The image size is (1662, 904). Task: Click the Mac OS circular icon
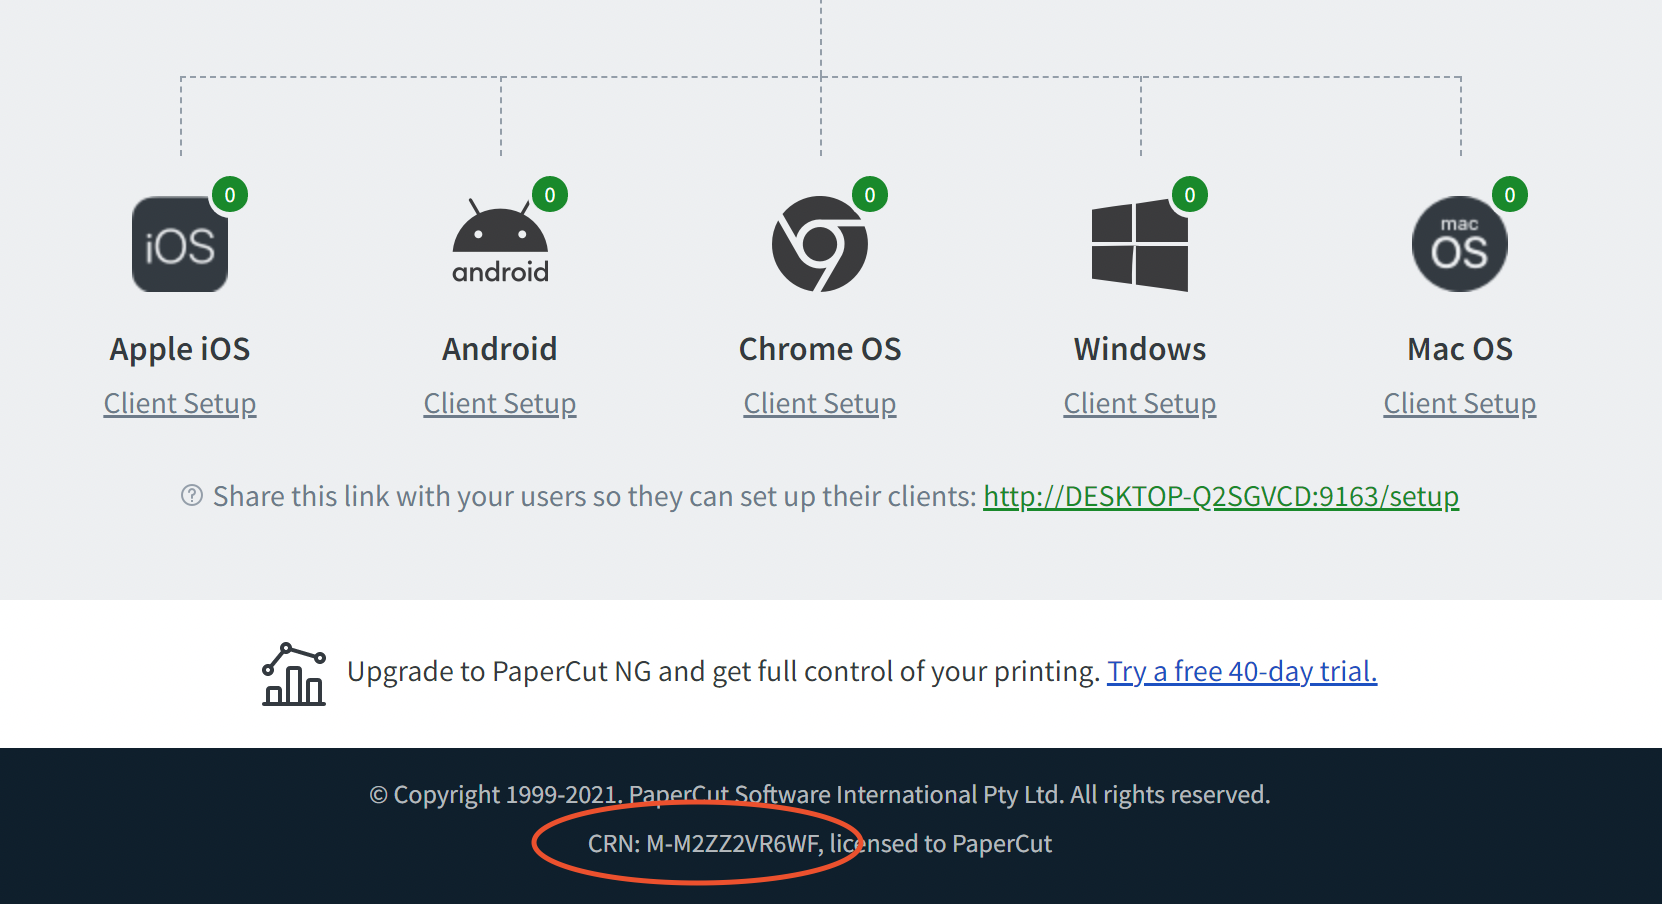(1459, 243)
